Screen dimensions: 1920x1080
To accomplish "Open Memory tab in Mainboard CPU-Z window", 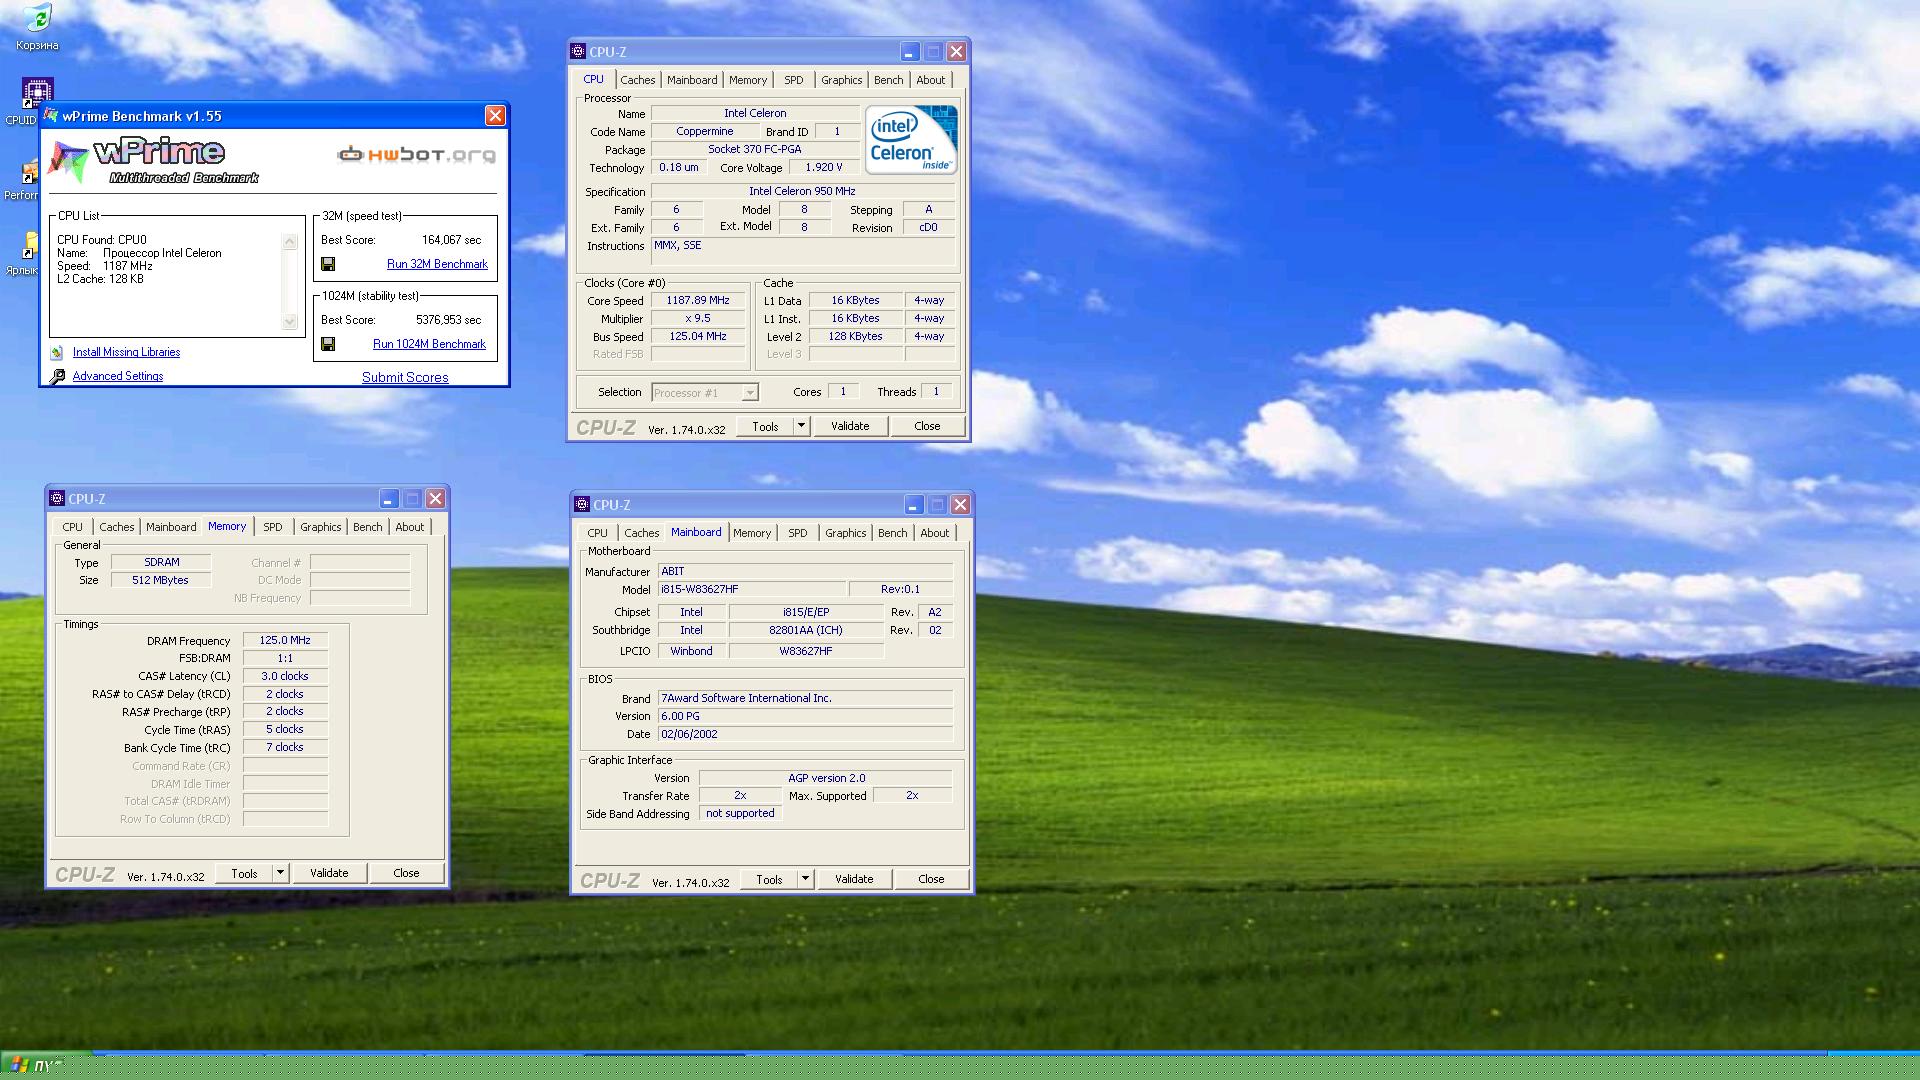I will 752,533.
